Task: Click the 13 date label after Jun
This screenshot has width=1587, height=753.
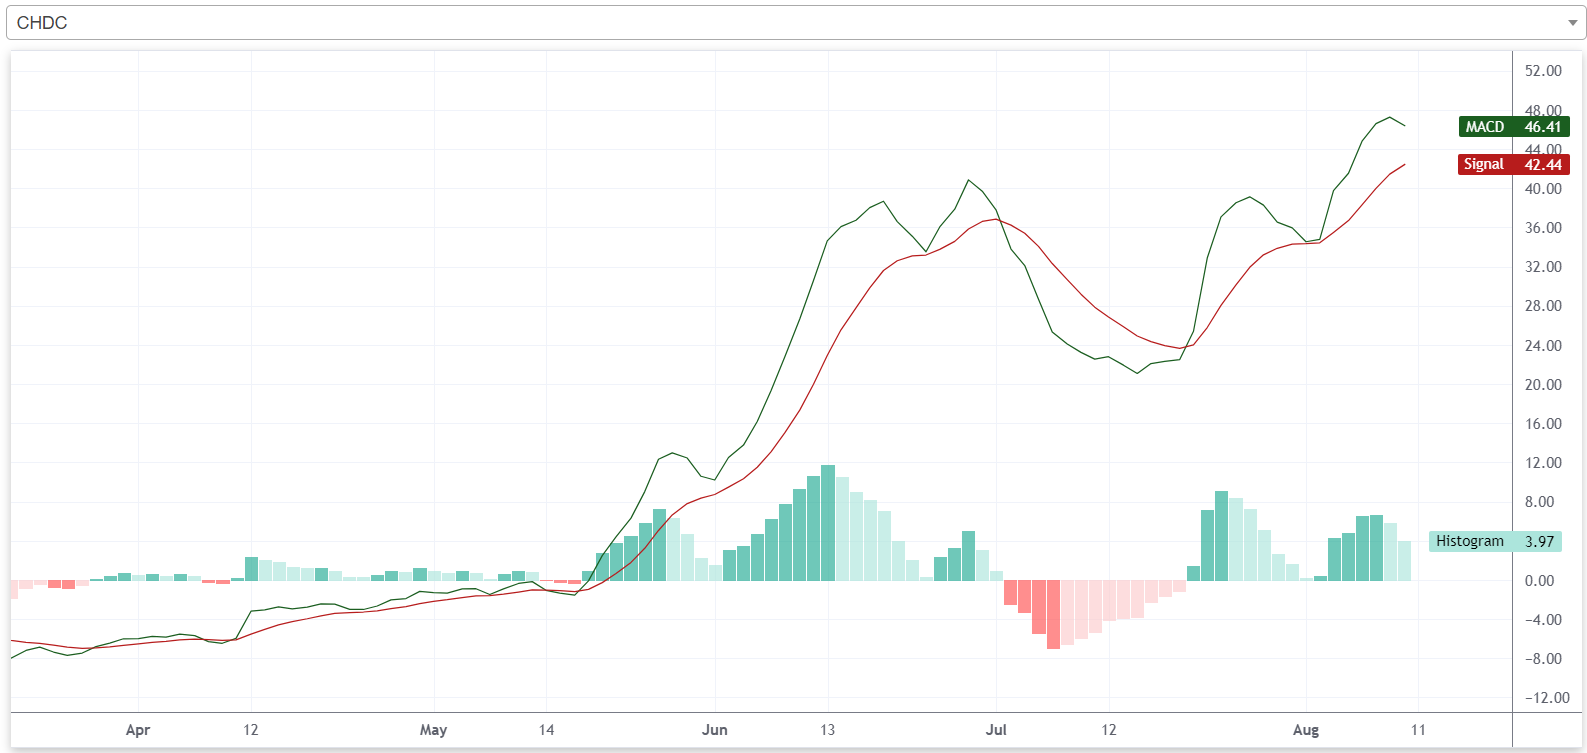Action: 827,730
